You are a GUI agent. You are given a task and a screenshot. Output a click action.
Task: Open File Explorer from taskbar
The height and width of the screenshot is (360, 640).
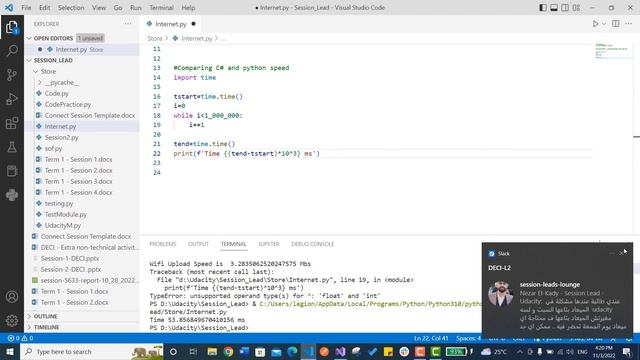click(x=212, y=351)
